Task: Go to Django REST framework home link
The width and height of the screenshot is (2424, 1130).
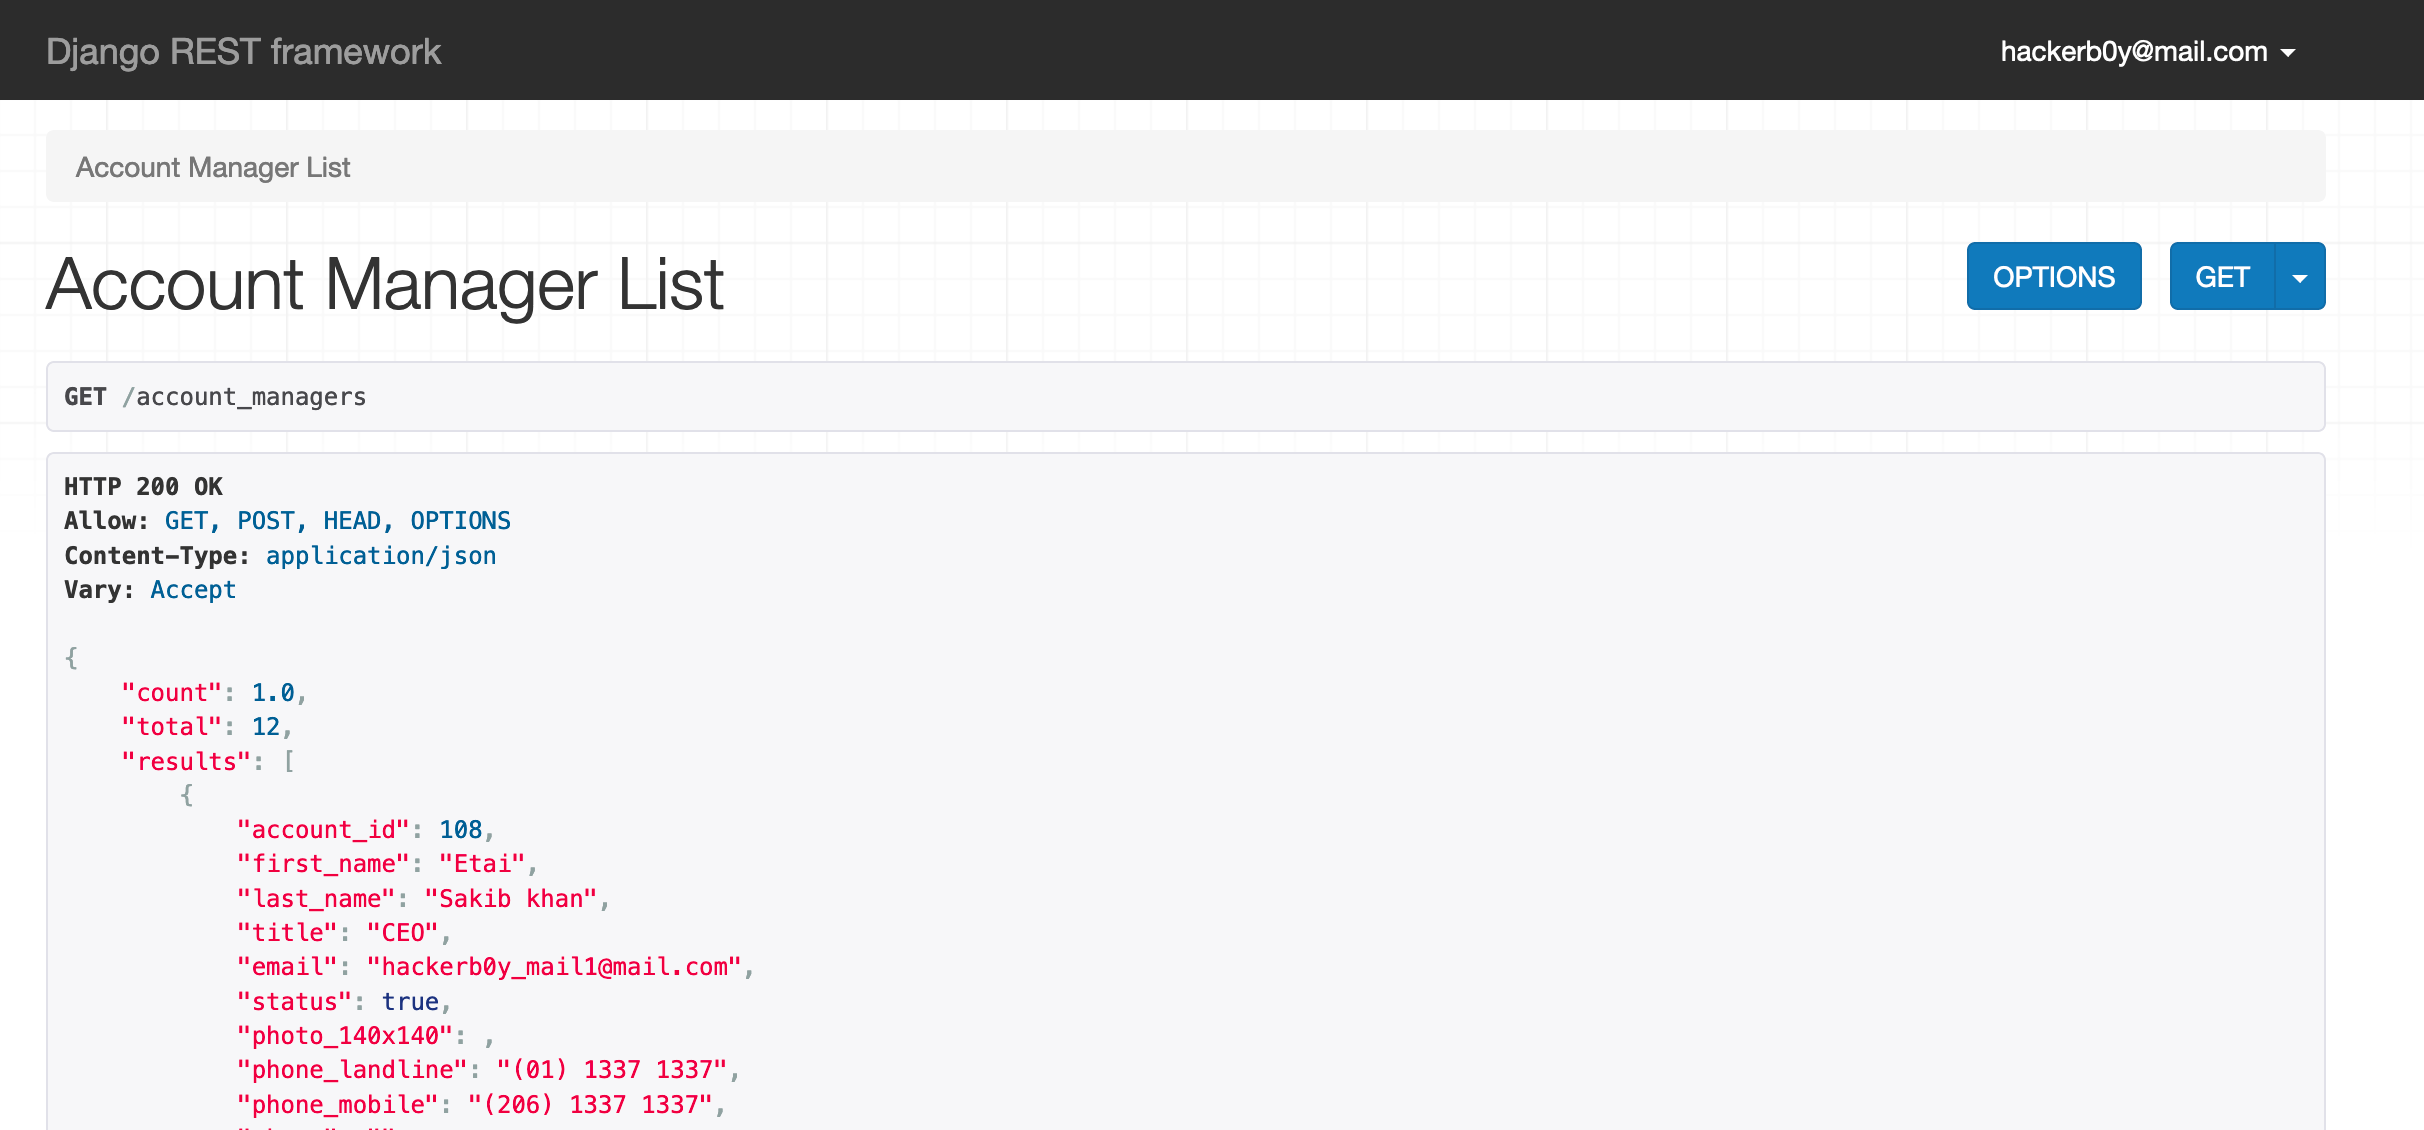Action: tap(243, 52)
